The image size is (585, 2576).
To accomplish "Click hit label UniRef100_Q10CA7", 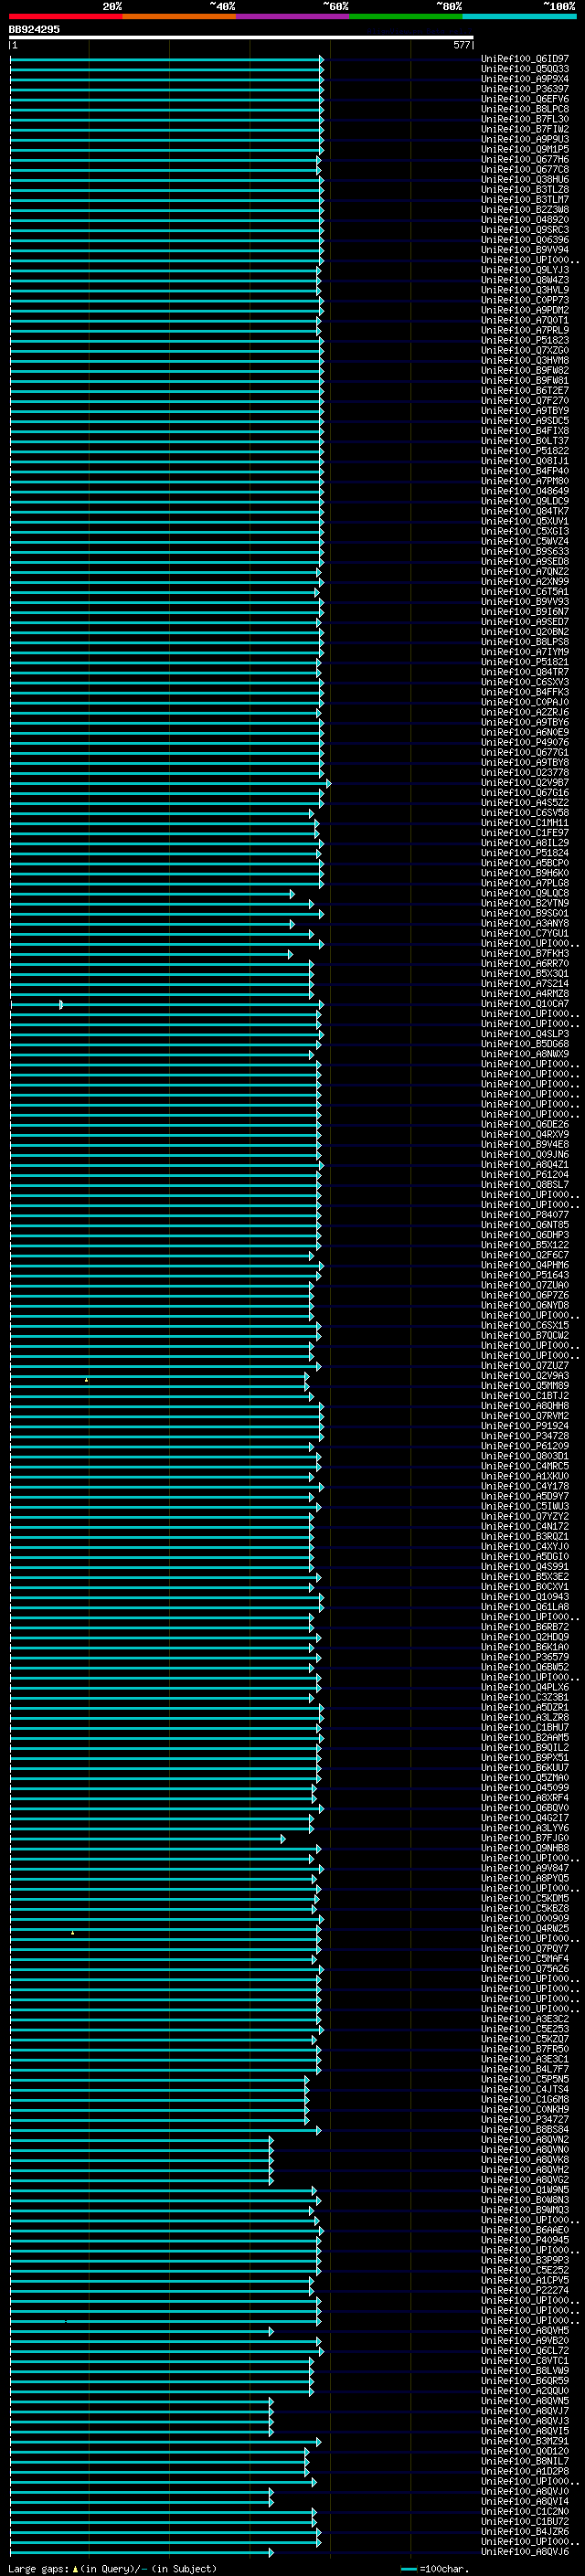I will [525, 1004].
